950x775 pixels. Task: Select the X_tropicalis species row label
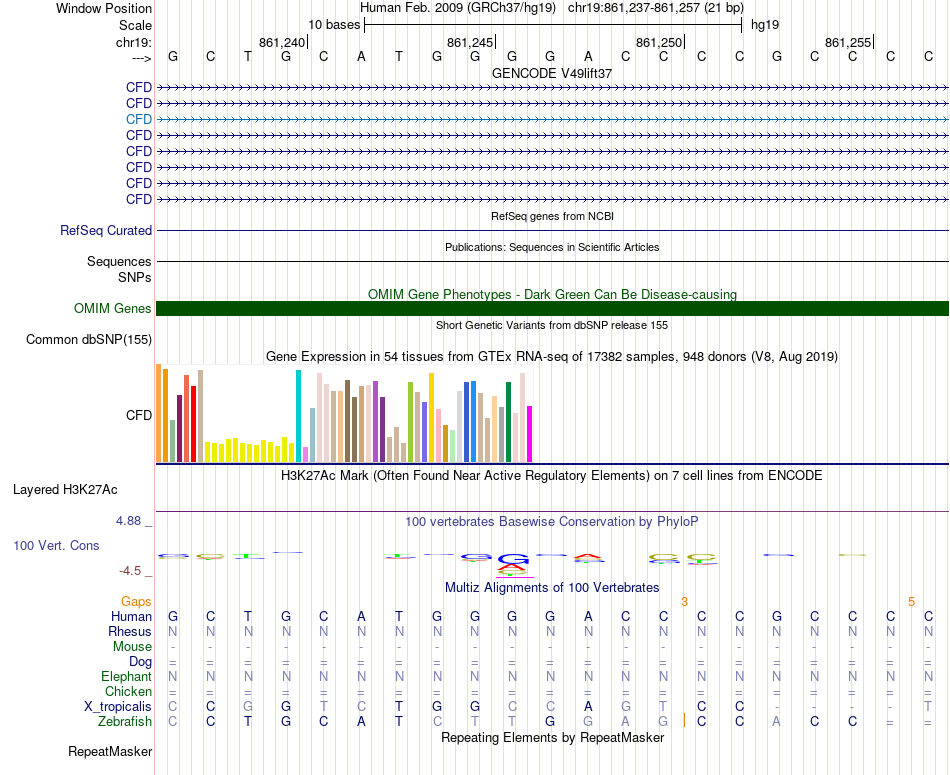point(118,706)
